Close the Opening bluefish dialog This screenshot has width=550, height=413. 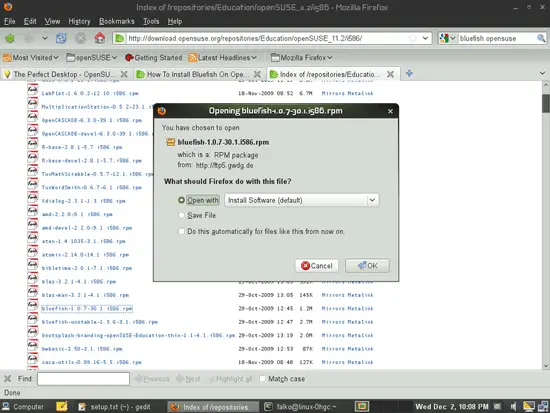pos(390,111)
